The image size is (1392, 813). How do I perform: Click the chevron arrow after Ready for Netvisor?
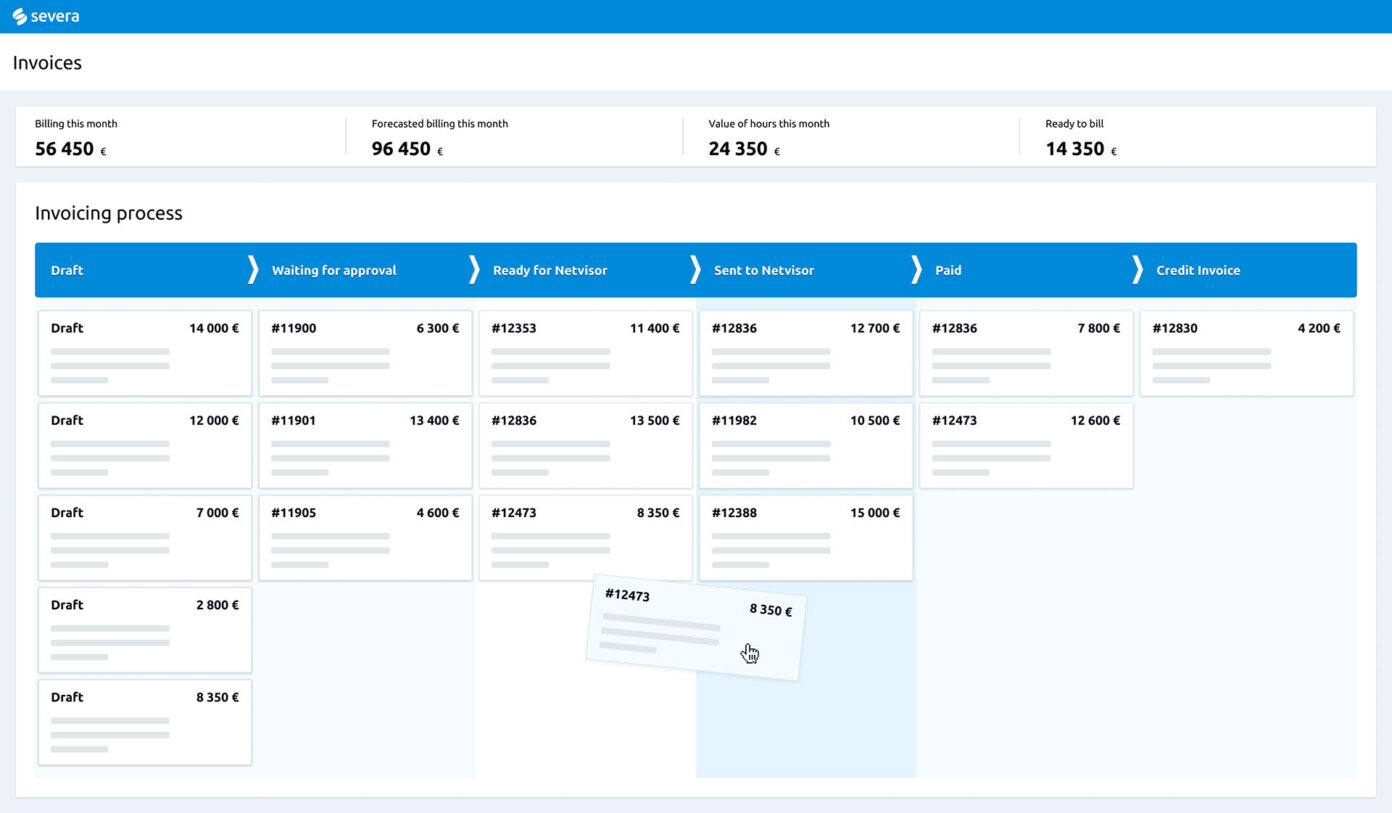pos(695,270)
